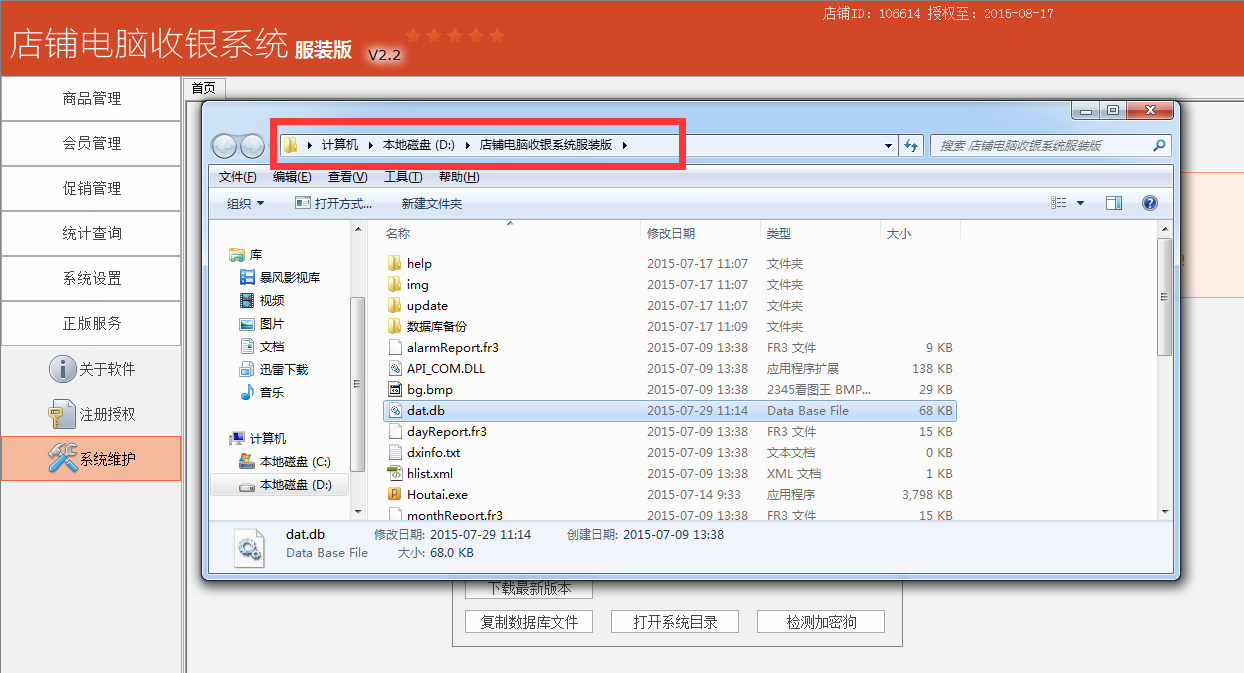This screenshot has height=673, width=1244.
Task: Open the 文件(F) menu
Action: click(x=238, y=177)
